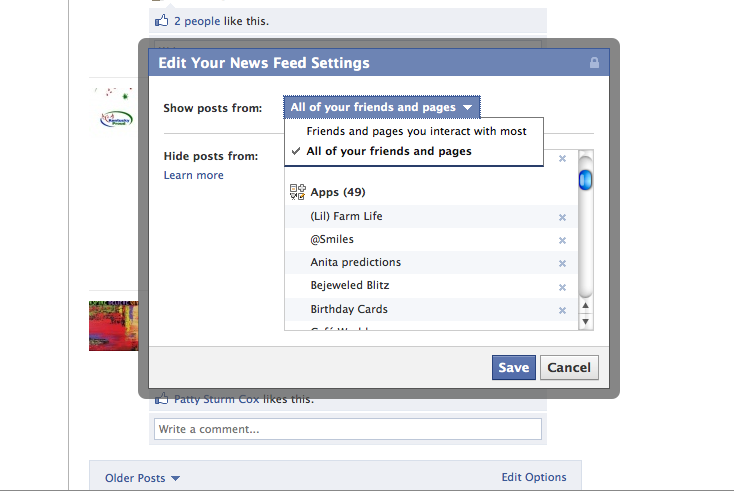Click the 'Write a comment...' field

[348, 429]
